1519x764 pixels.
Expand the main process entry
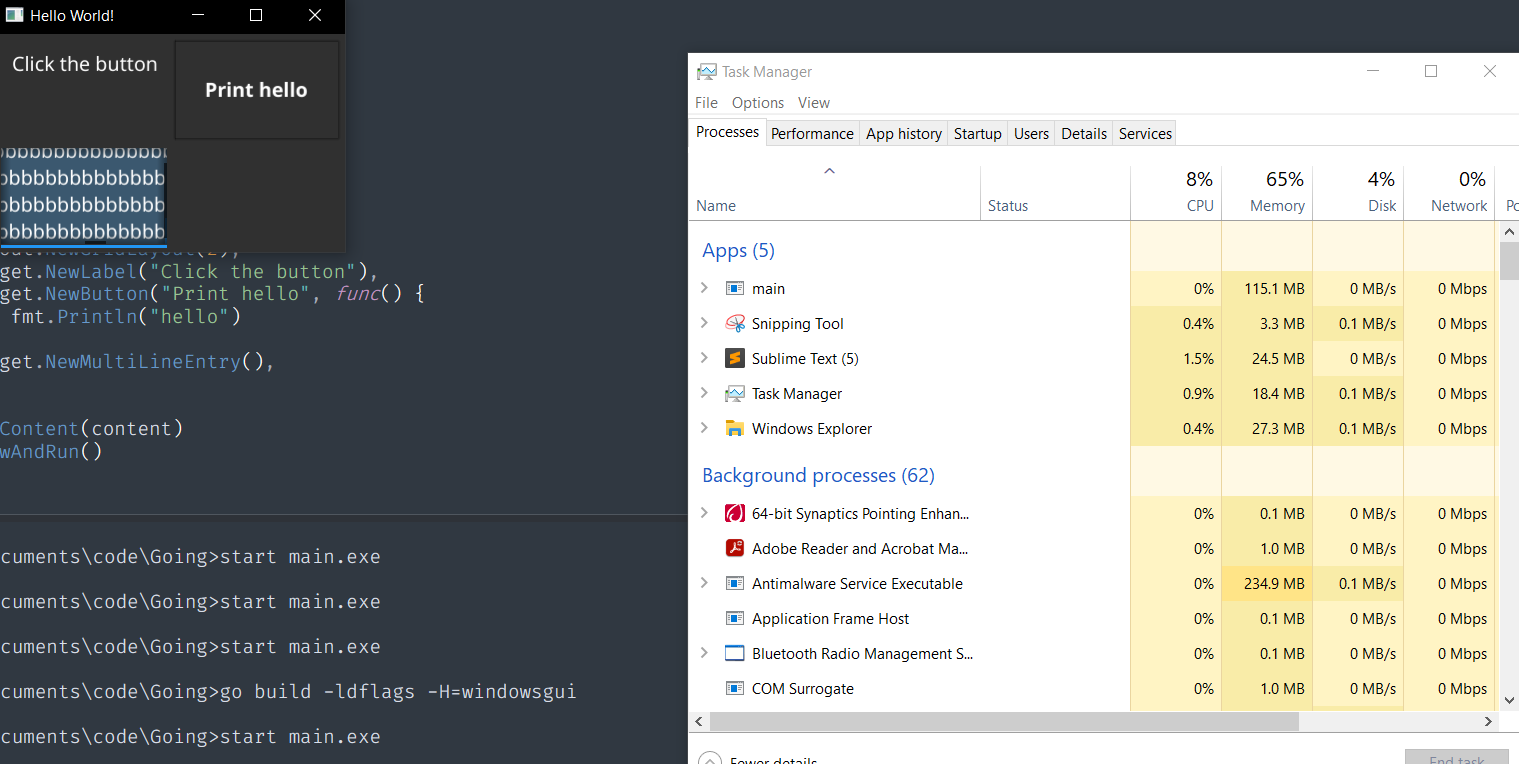(x=705, y=288)
